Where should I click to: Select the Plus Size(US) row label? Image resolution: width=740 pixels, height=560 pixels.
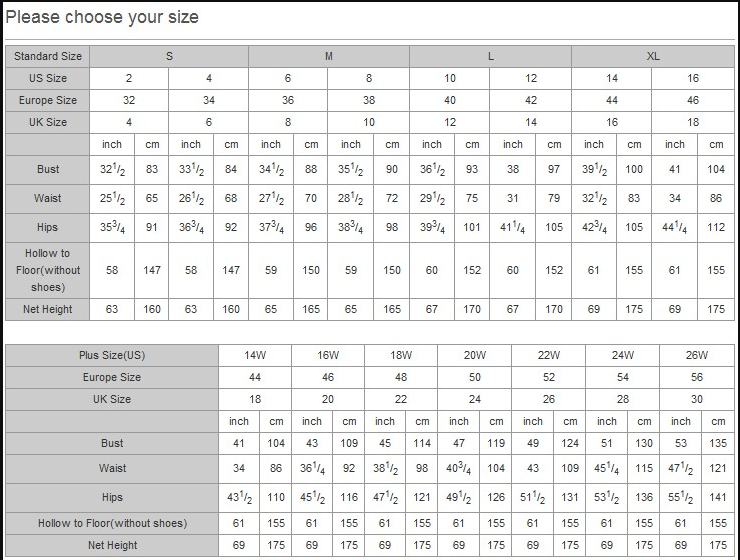coord(112,355)
